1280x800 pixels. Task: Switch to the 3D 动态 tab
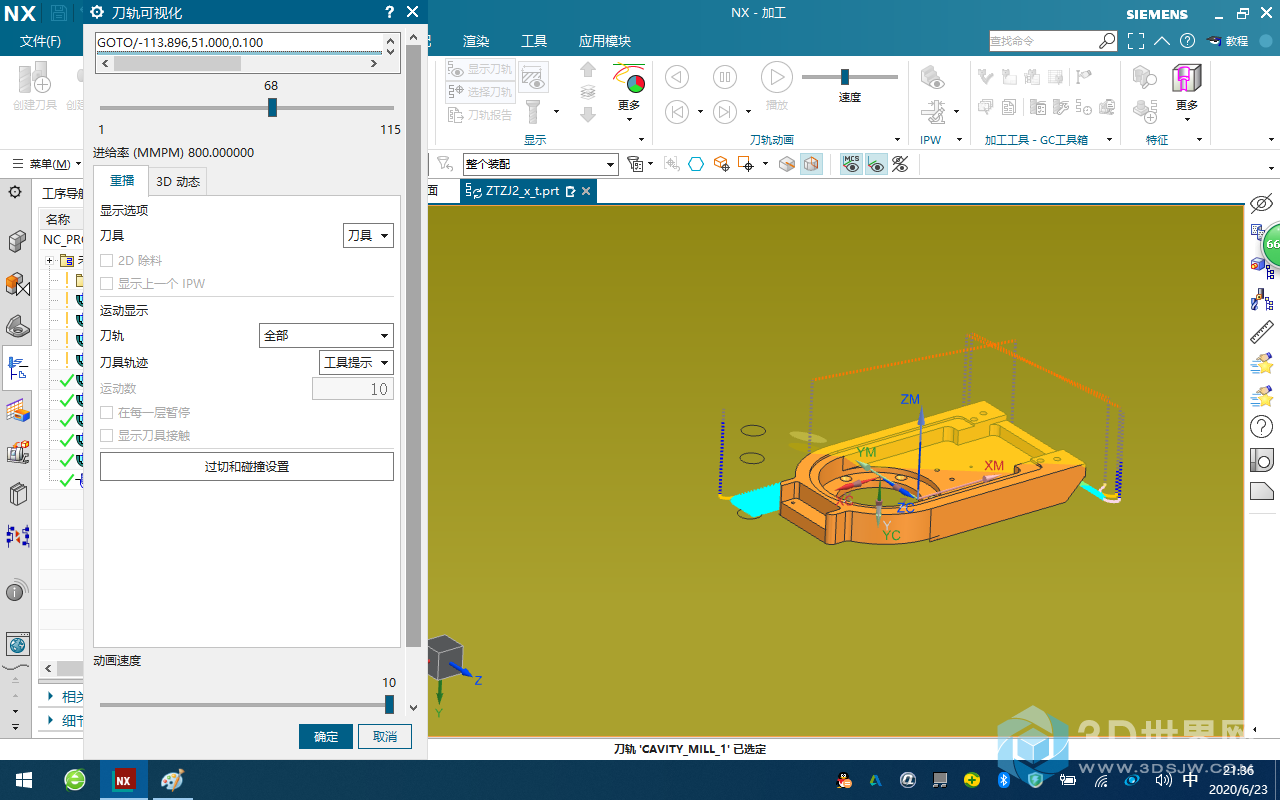click(x=178, y=181)
